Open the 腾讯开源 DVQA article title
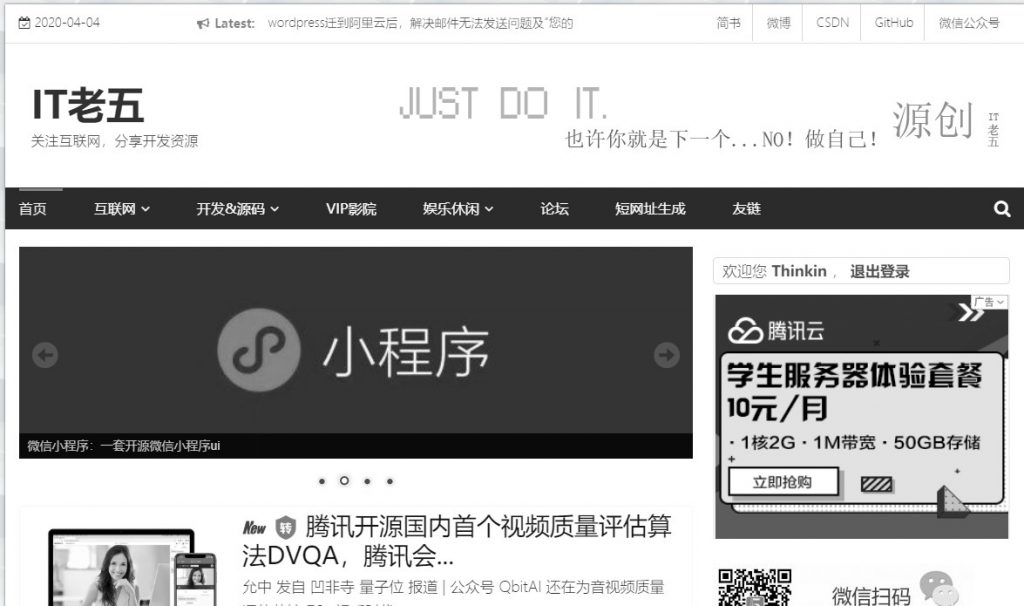Viewport: 1024px width, 606px height. coord(456,541)
